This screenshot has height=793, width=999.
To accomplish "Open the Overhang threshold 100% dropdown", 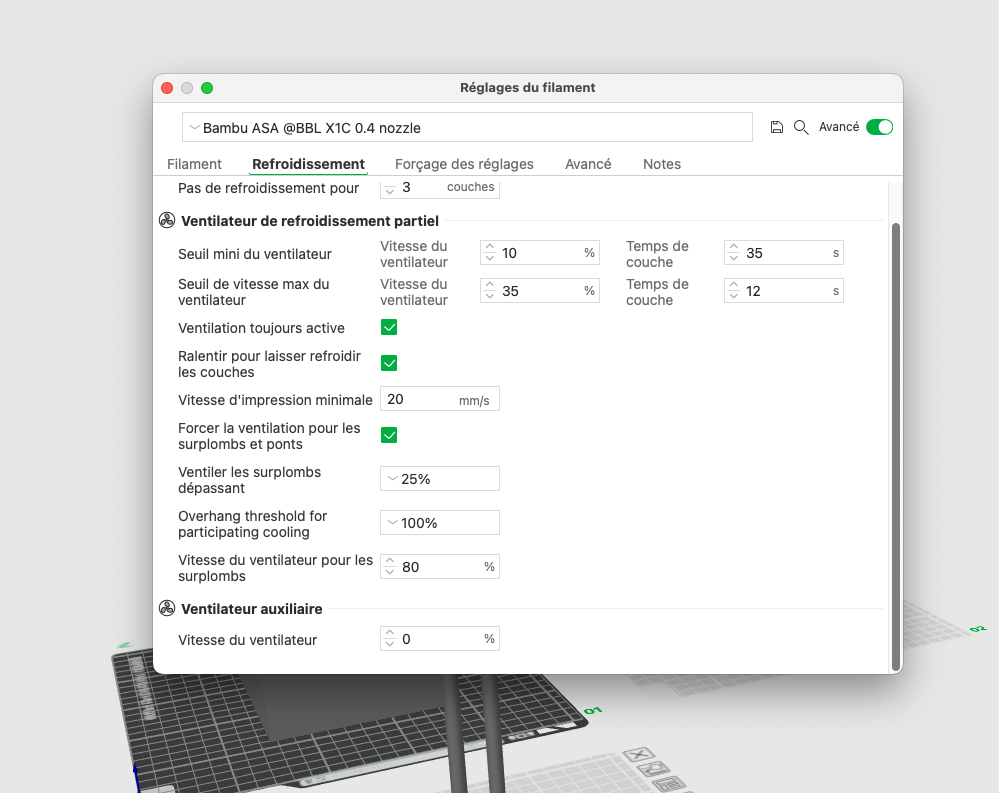I will coord(440,523).
